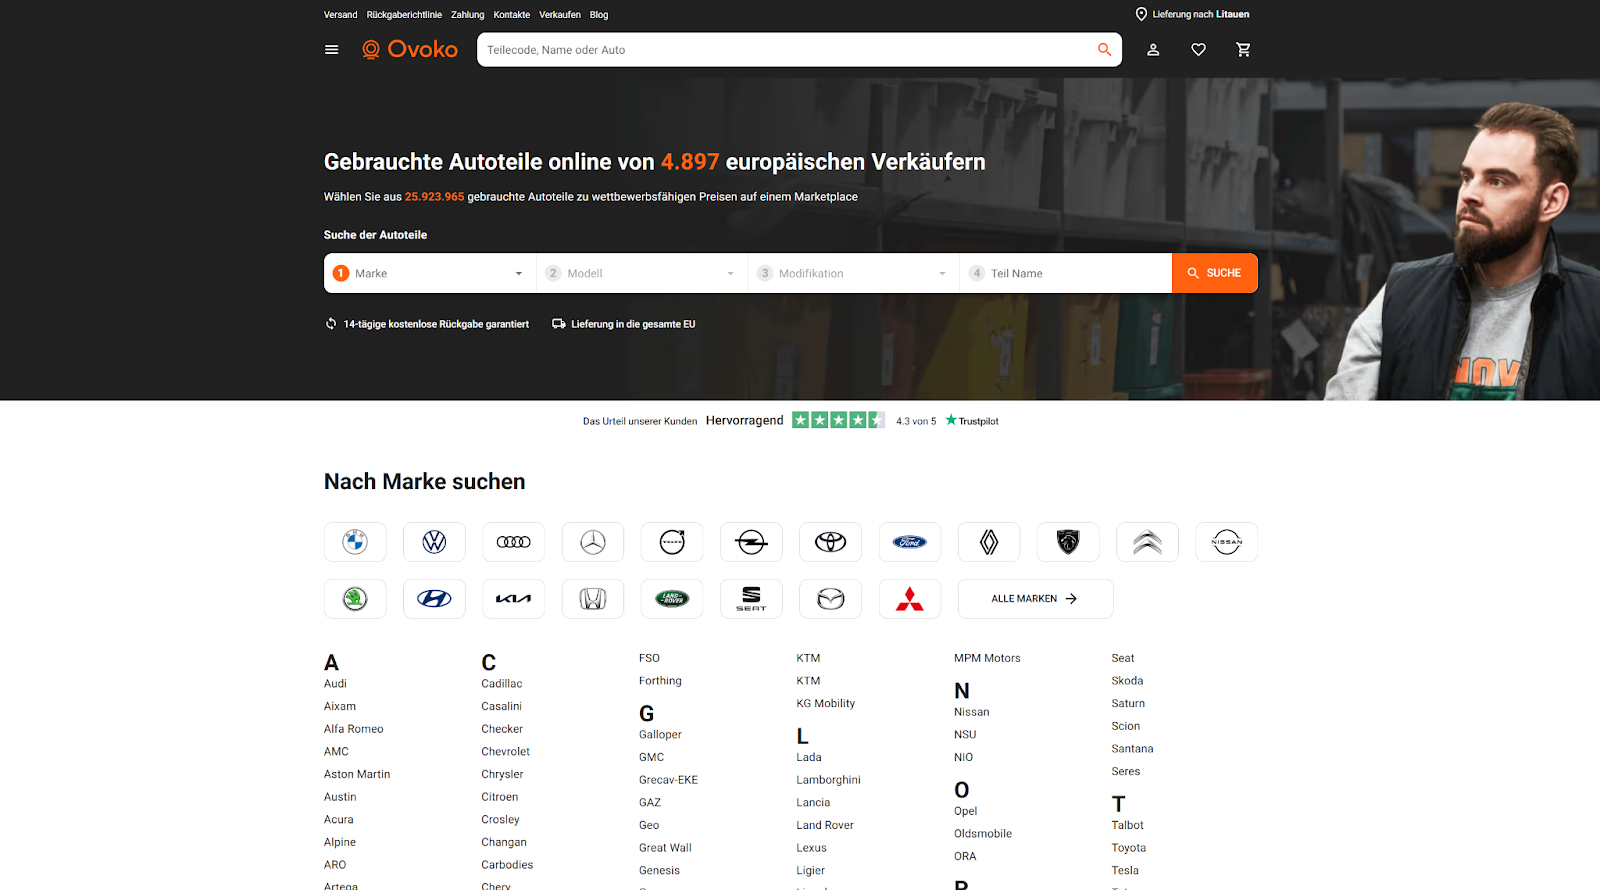Screen dimensions: 1600x890
Task: Open the Talbot brand link
Action: coord(1127,825)
